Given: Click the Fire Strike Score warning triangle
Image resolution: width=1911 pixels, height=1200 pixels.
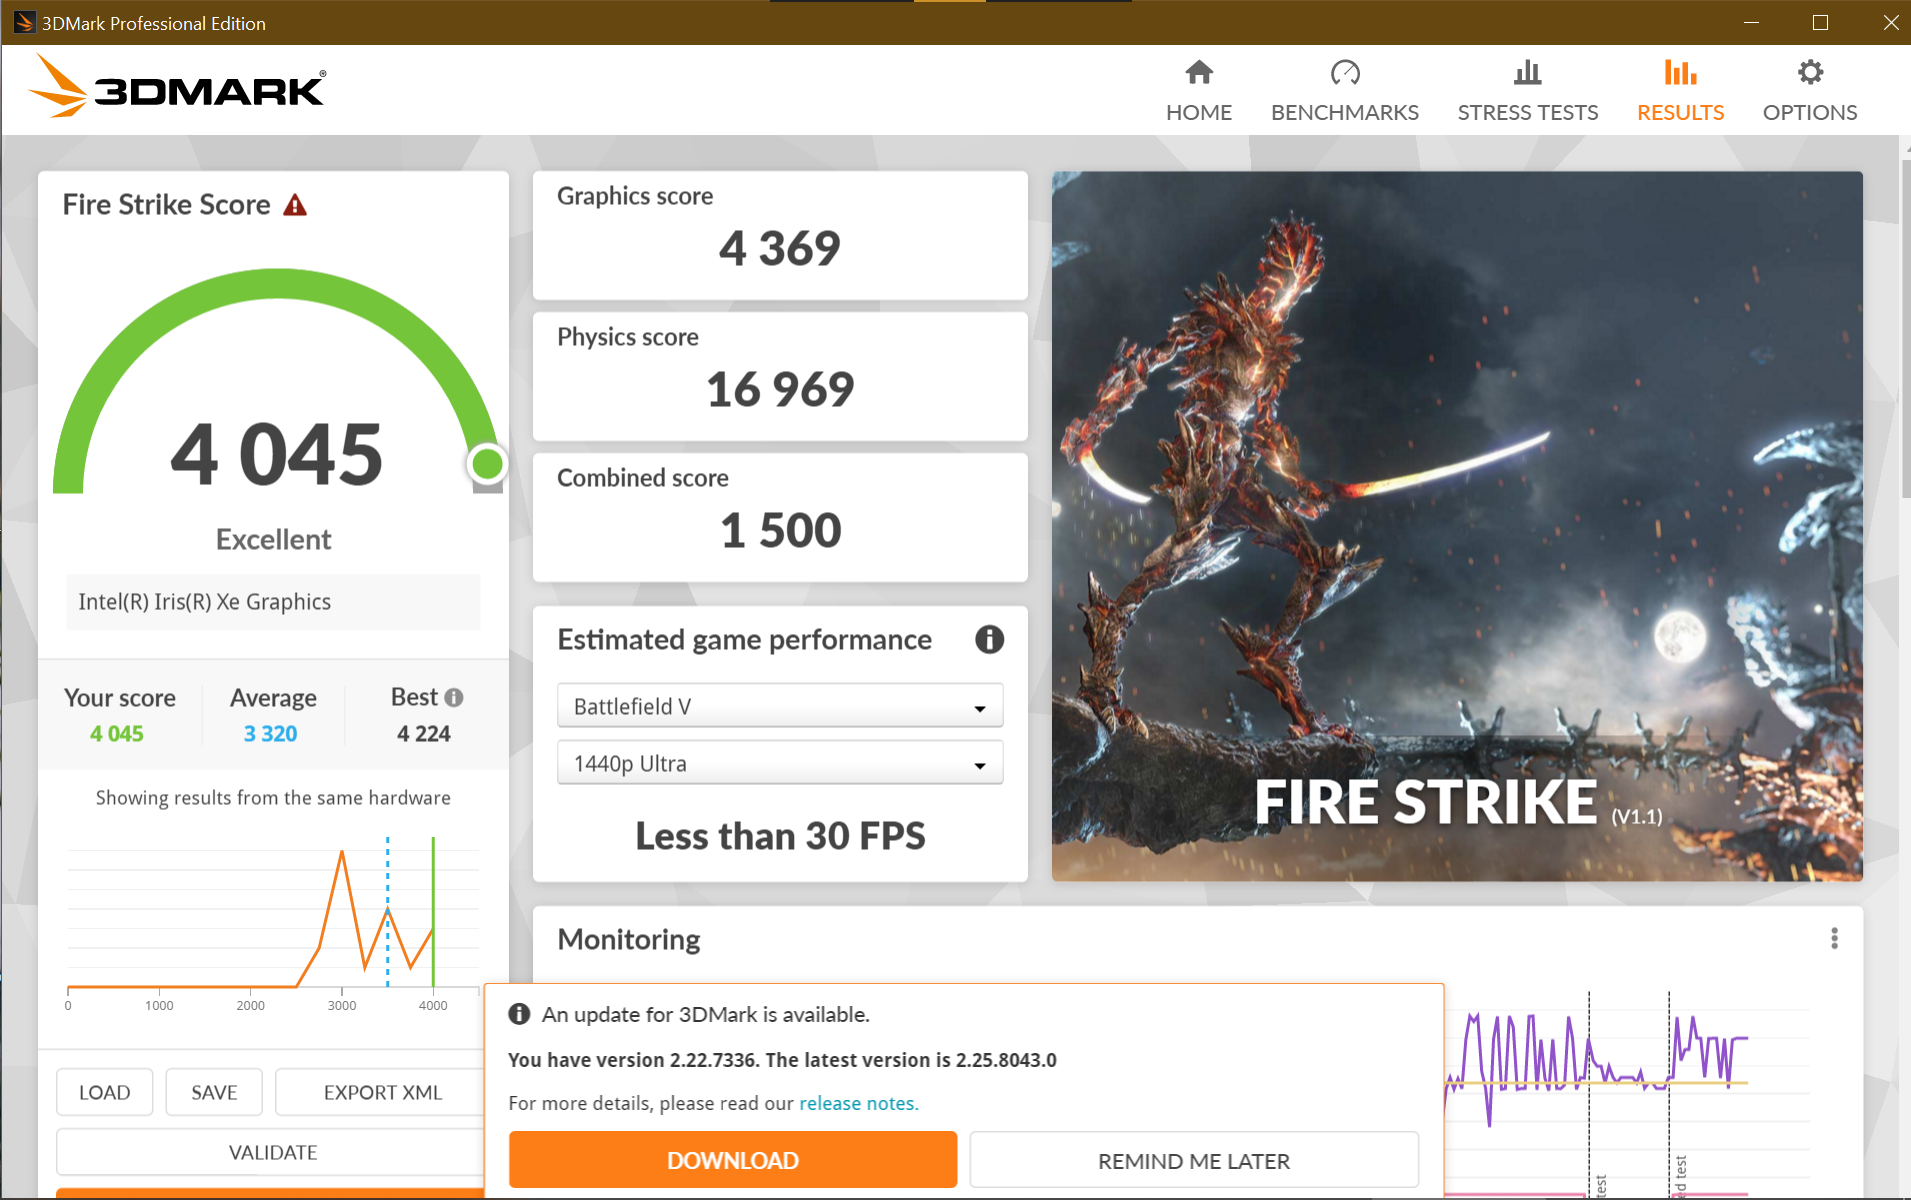Looking at the screenshot, I should pyautogui.click(x=295, y=205).
